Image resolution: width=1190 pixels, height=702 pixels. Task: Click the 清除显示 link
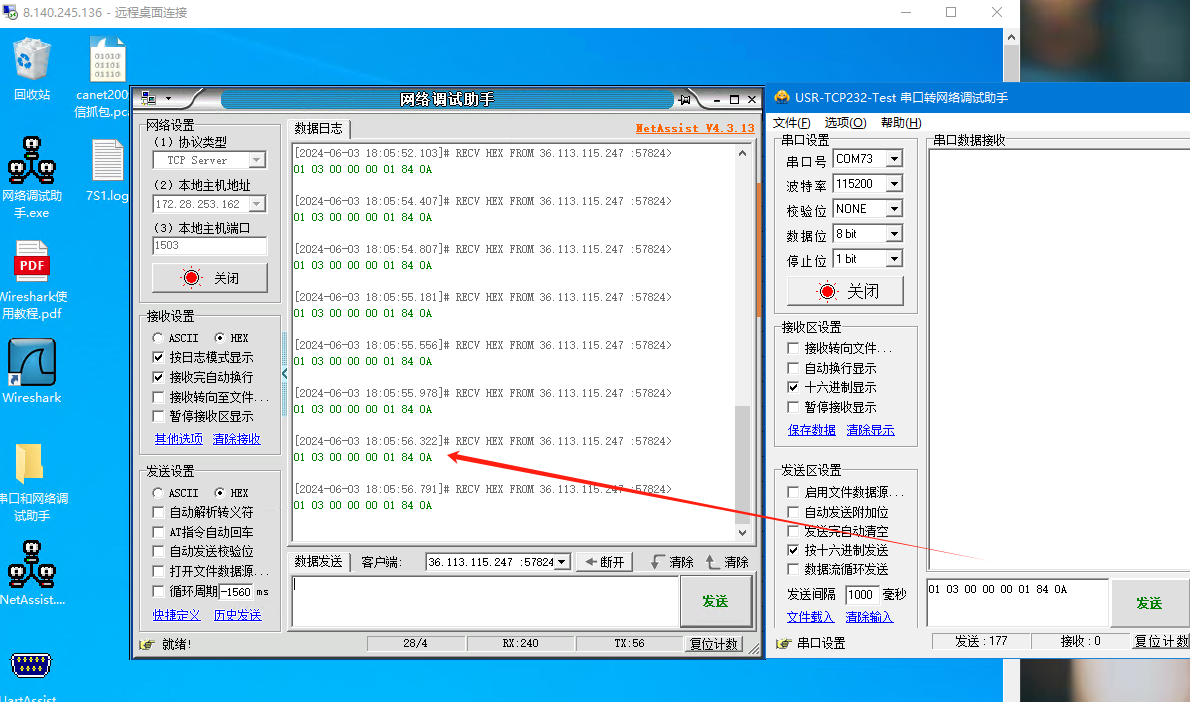[870, 430]
